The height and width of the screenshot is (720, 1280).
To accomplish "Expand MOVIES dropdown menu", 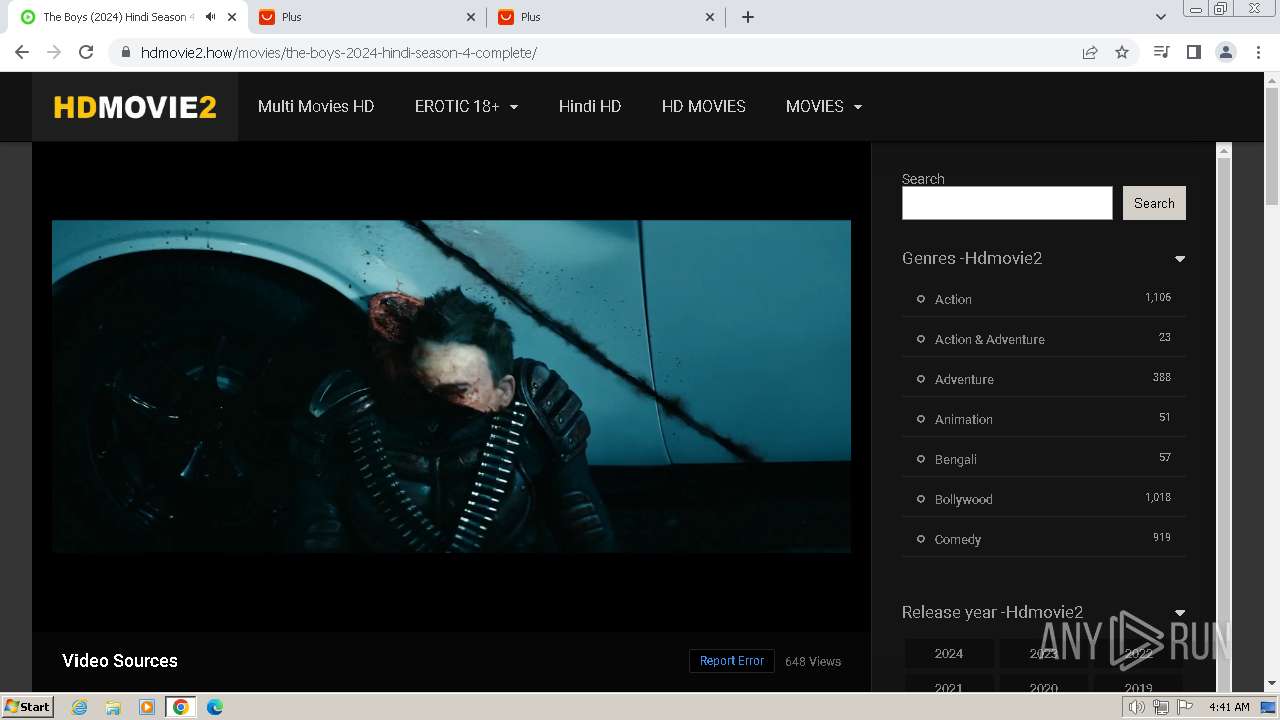I will (824, 106).
